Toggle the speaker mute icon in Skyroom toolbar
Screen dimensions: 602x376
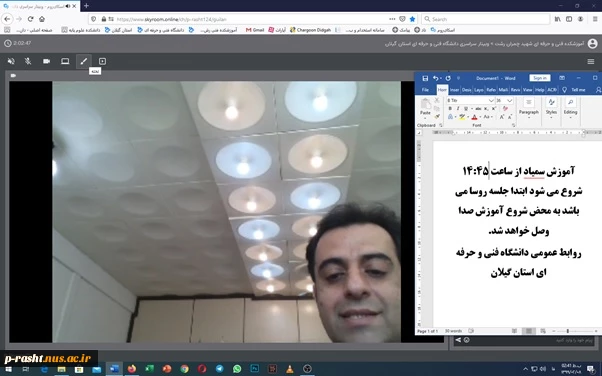coord(11,61)
